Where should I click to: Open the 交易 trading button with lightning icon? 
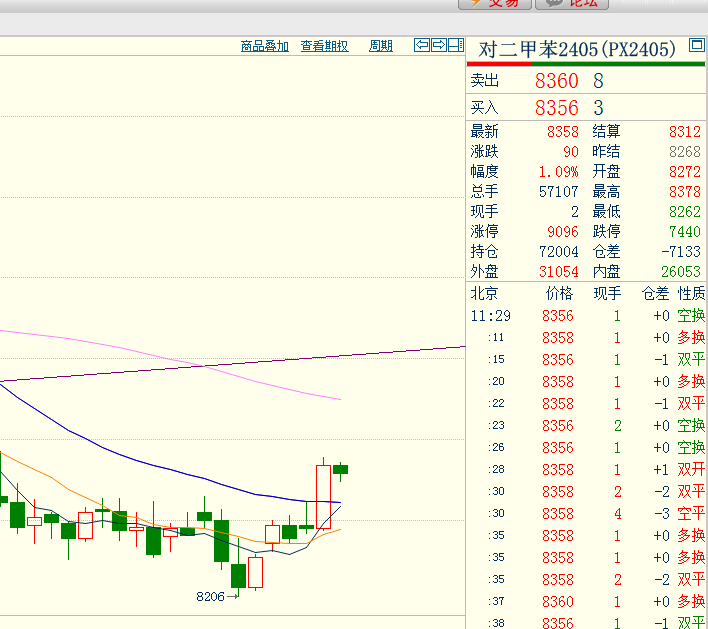click(x=495, y=4)
